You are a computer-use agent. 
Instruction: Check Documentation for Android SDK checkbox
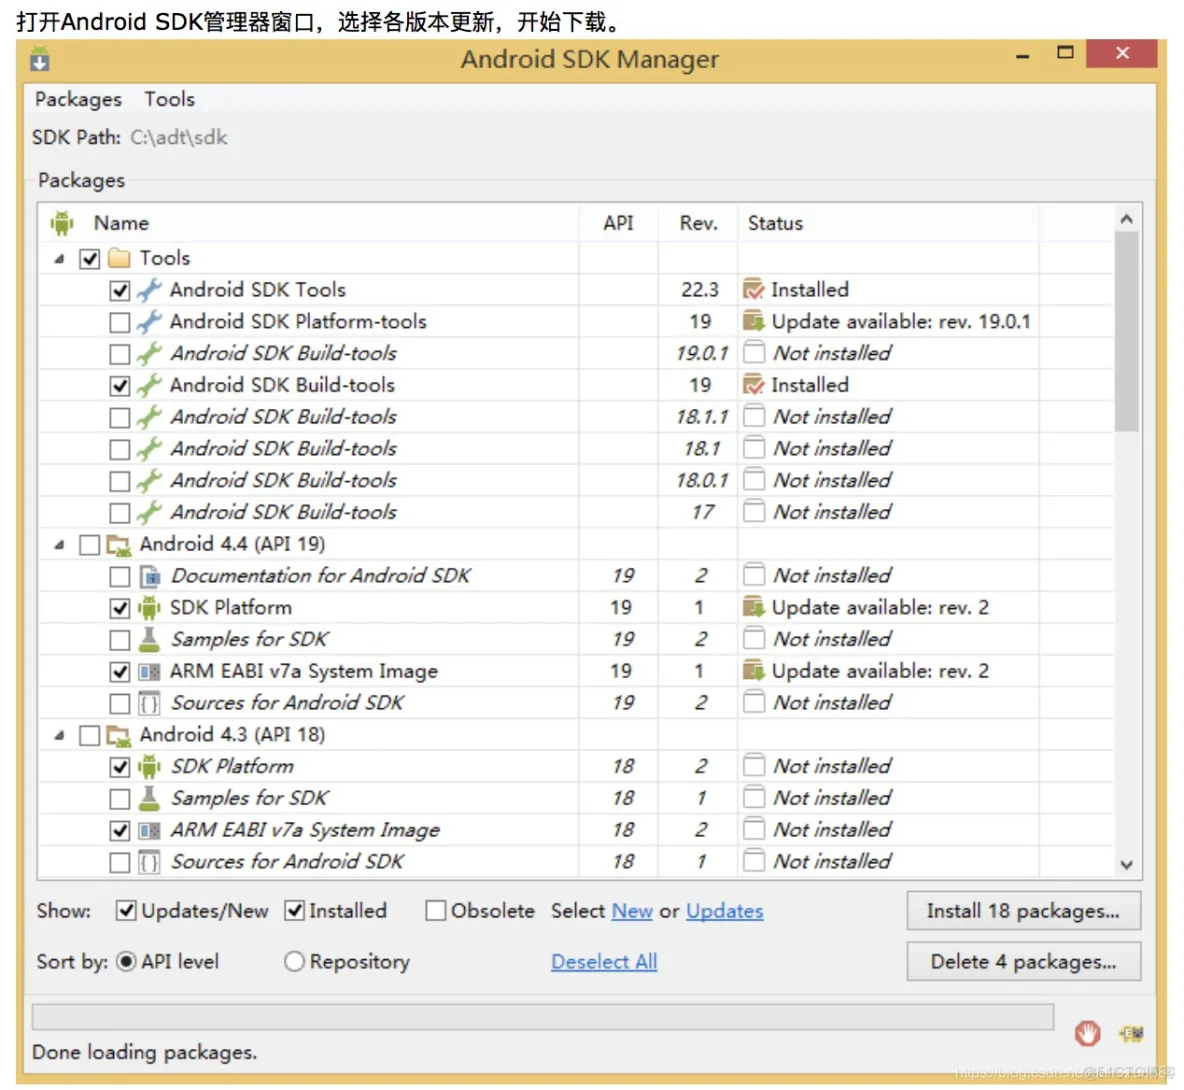pyautogui.click(x=119, y=577)
